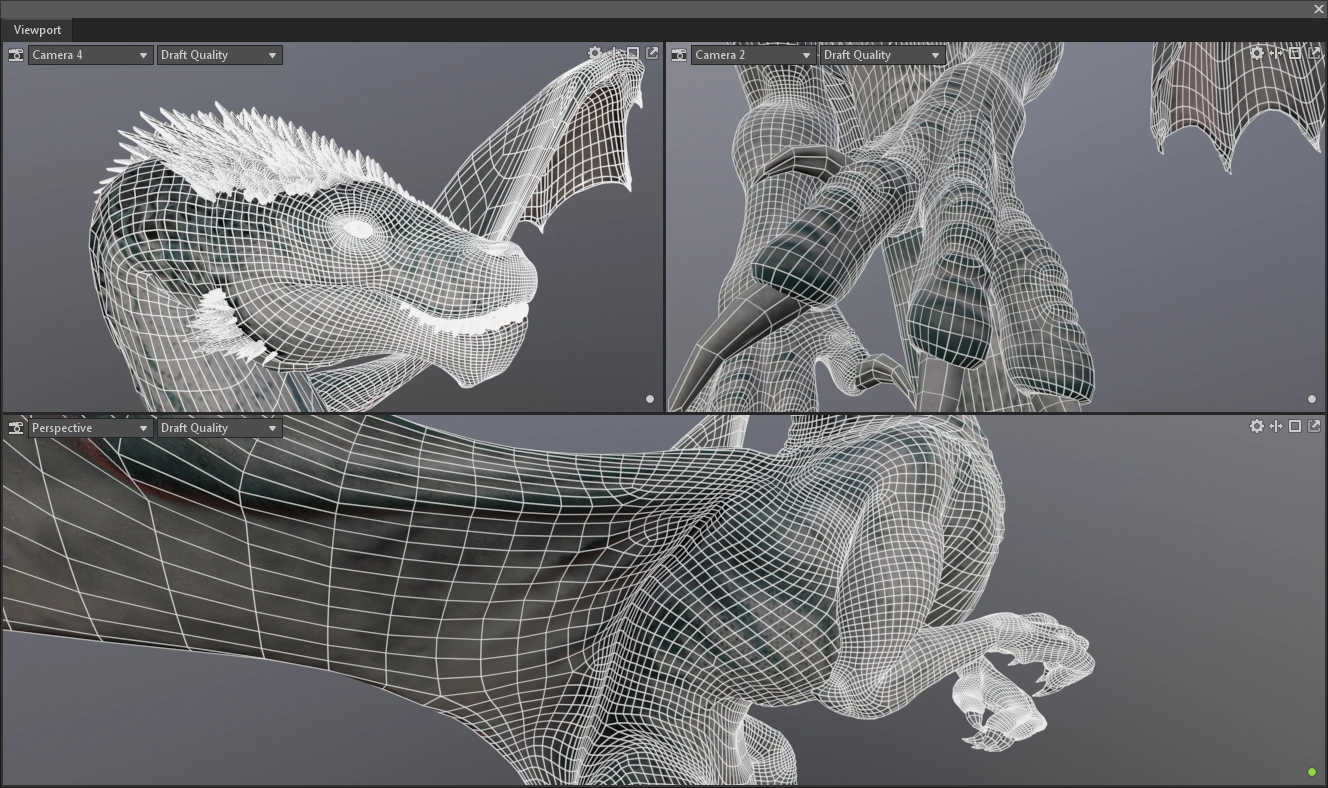Image resolution: width=1328 pixels, height=788 pixels.
Task: Open the Camera 4 camera dropdown
Action: point(90,55)
